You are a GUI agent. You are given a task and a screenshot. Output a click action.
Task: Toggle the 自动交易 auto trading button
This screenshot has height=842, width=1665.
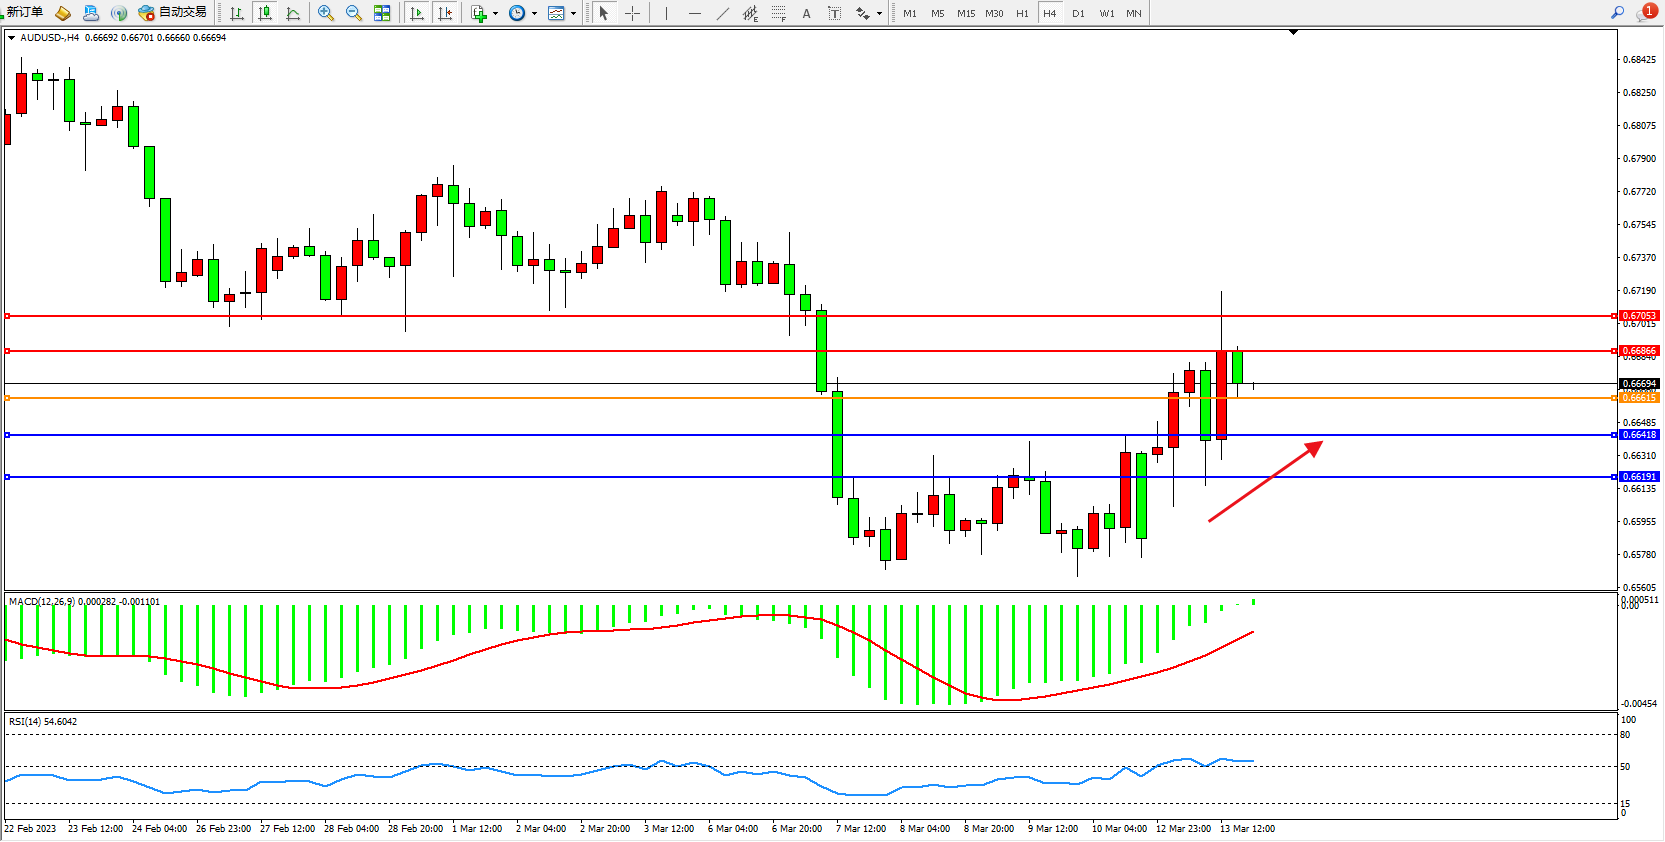172,12
